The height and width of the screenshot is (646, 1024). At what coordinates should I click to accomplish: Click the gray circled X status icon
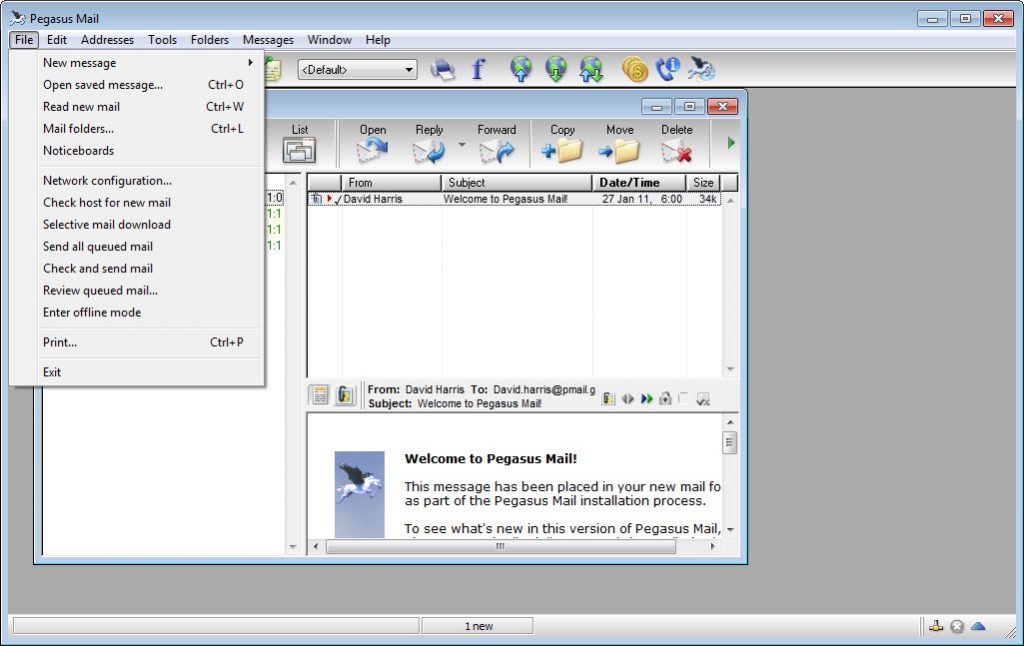(957, 626)
